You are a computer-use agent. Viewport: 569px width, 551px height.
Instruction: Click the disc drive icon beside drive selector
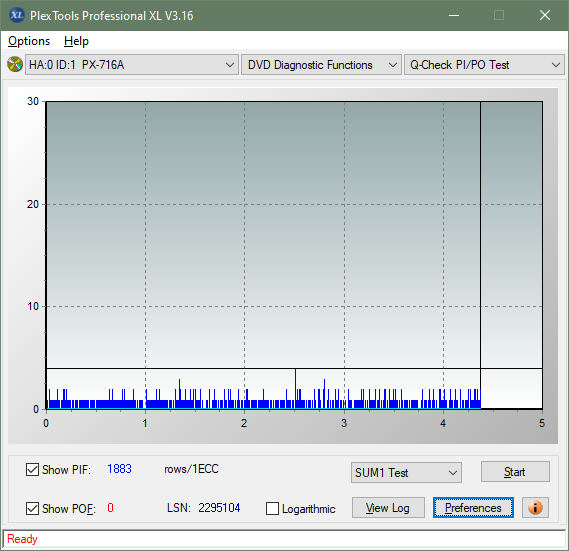coord(15,65)
